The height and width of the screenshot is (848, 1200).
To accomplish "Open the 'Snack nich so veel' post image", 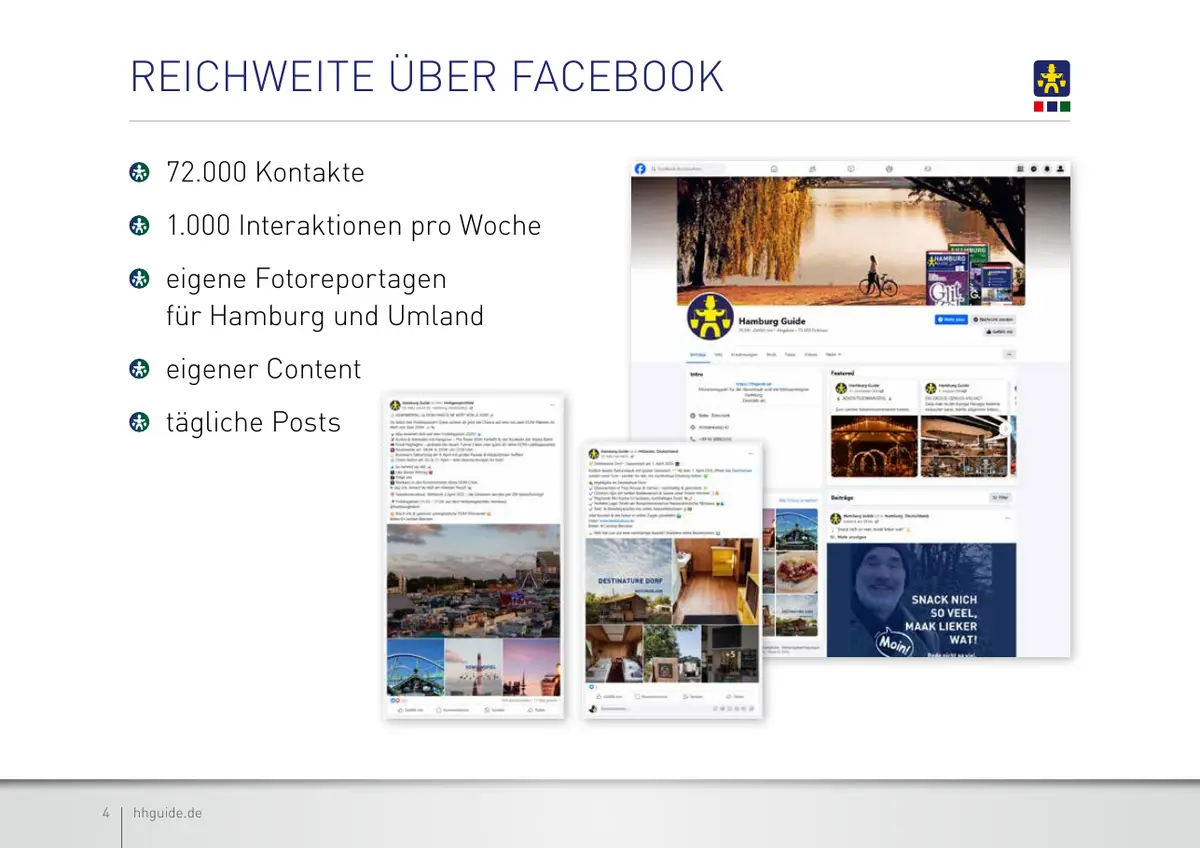I will click(x=921, y=600).
